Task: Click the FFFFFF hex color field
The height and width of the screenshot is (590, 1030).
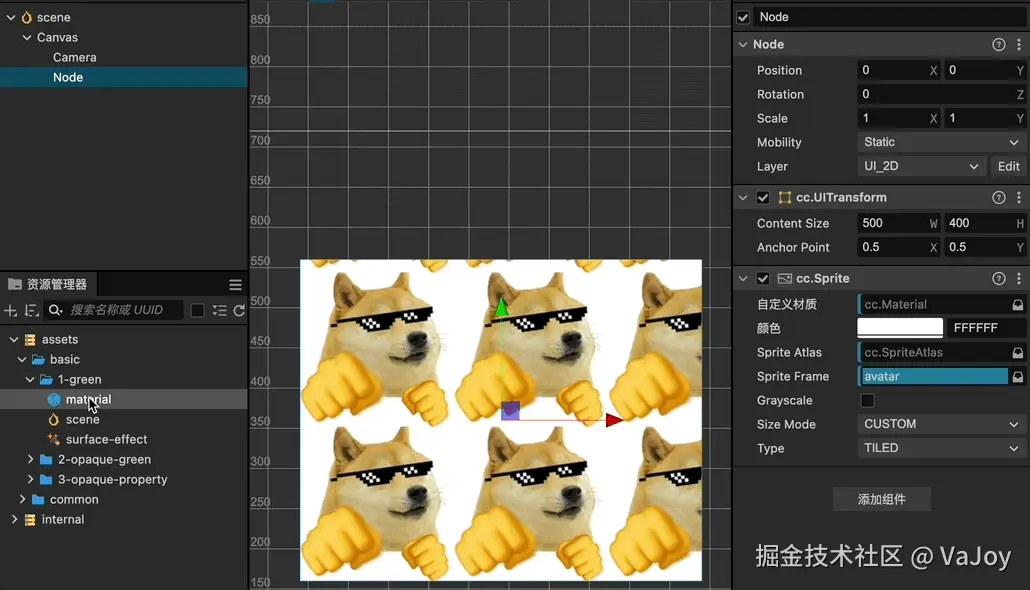Action: (986, 328)
